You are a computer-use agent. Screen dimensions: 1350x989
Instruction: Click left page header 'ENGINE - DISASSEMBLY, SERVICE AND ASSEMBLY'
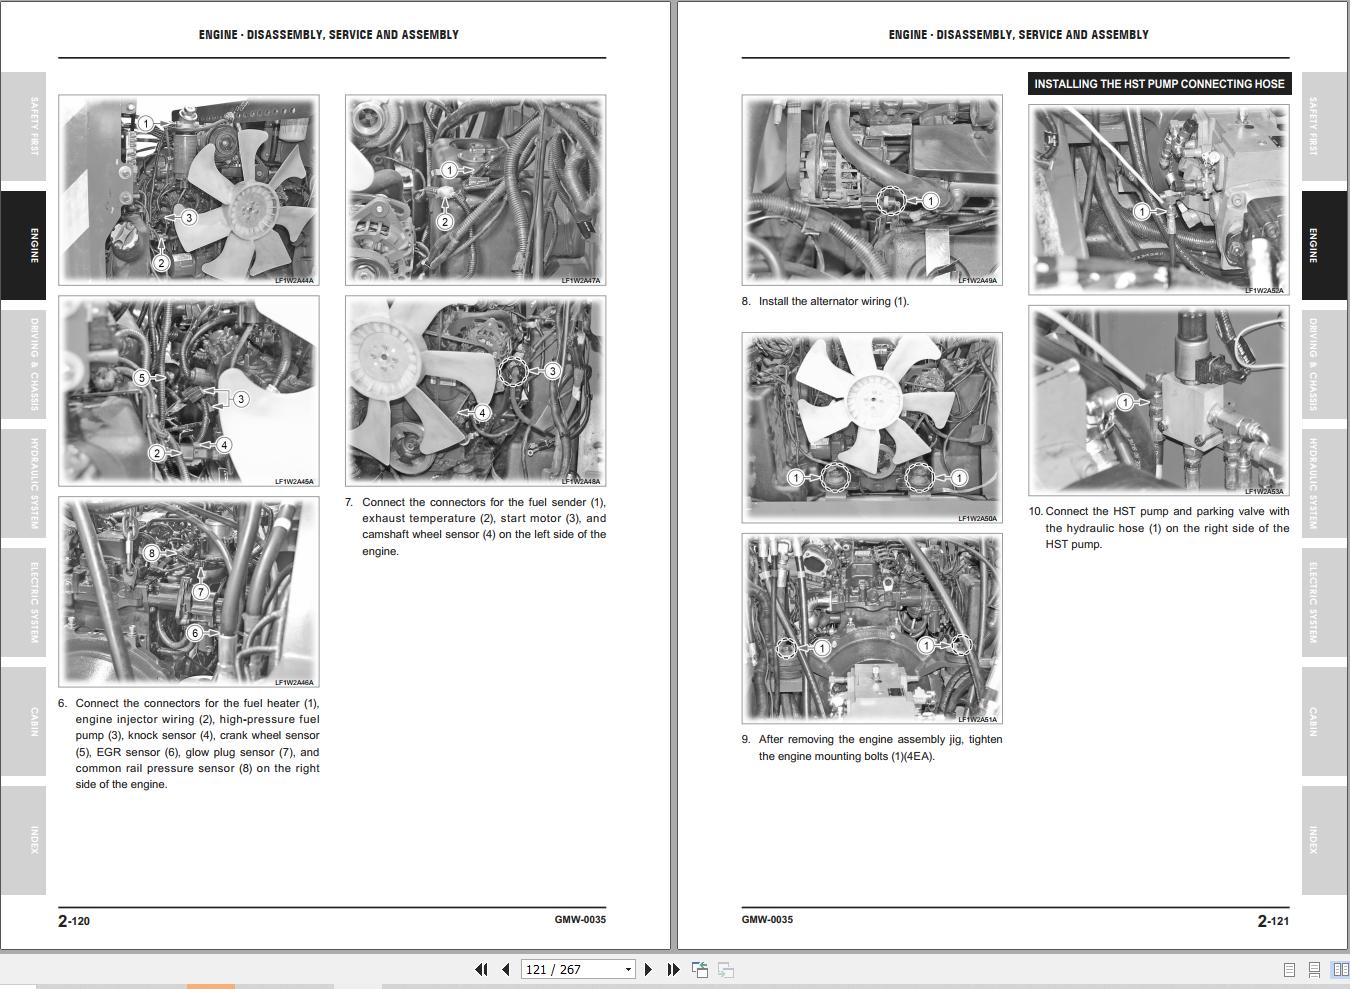[x=329, y=34]
